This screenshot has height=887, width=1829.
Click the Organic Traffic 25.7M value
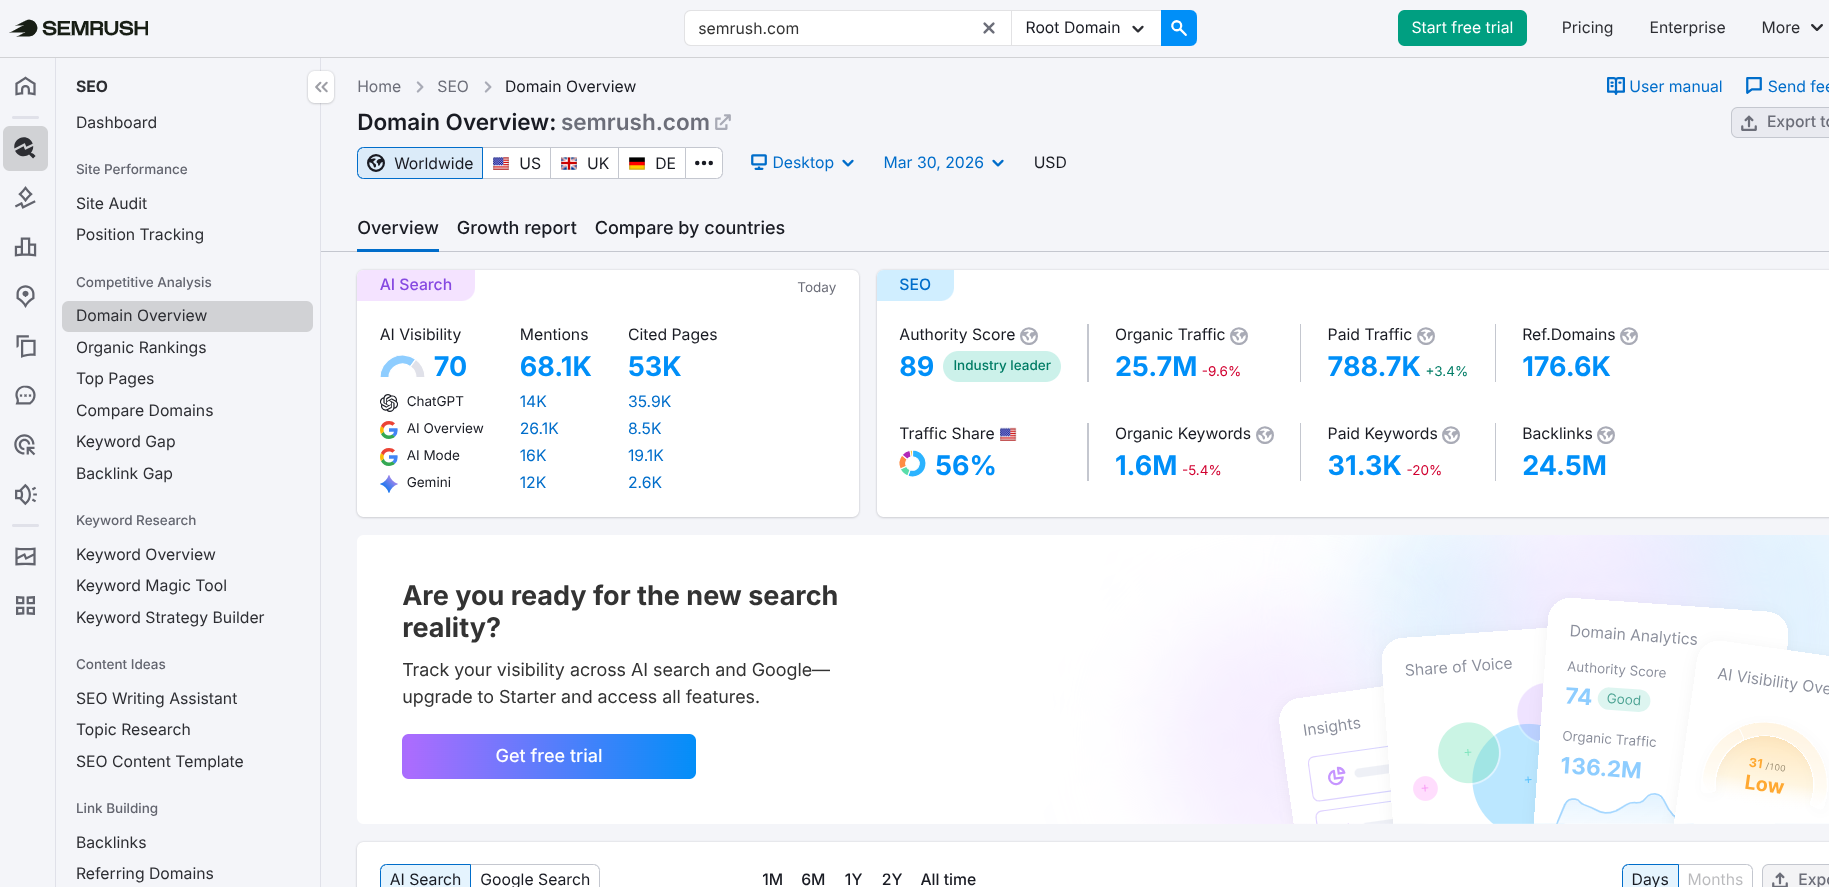(x=1156, y=367)
